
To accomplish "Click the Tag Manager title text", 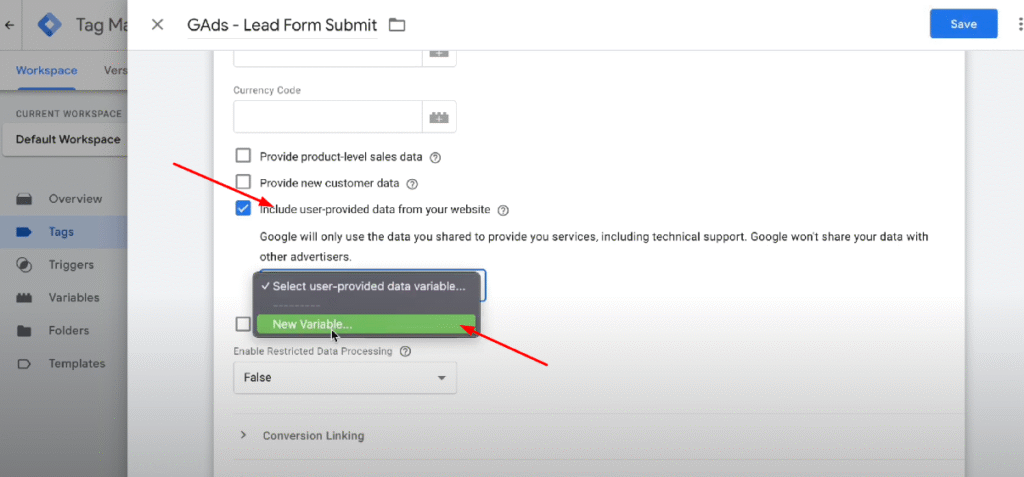I will tap(102, 25).
